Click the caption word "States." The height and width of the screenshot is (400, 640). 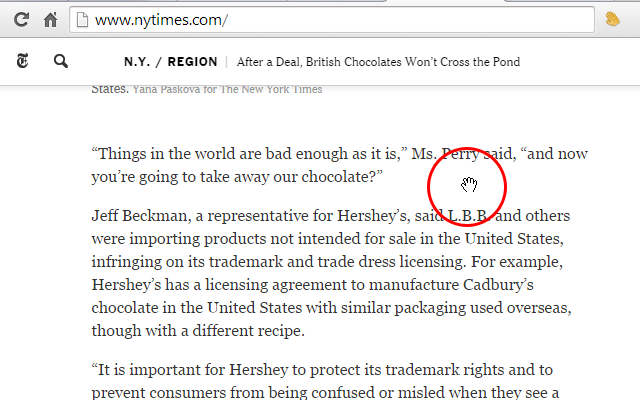pos(110,89)
